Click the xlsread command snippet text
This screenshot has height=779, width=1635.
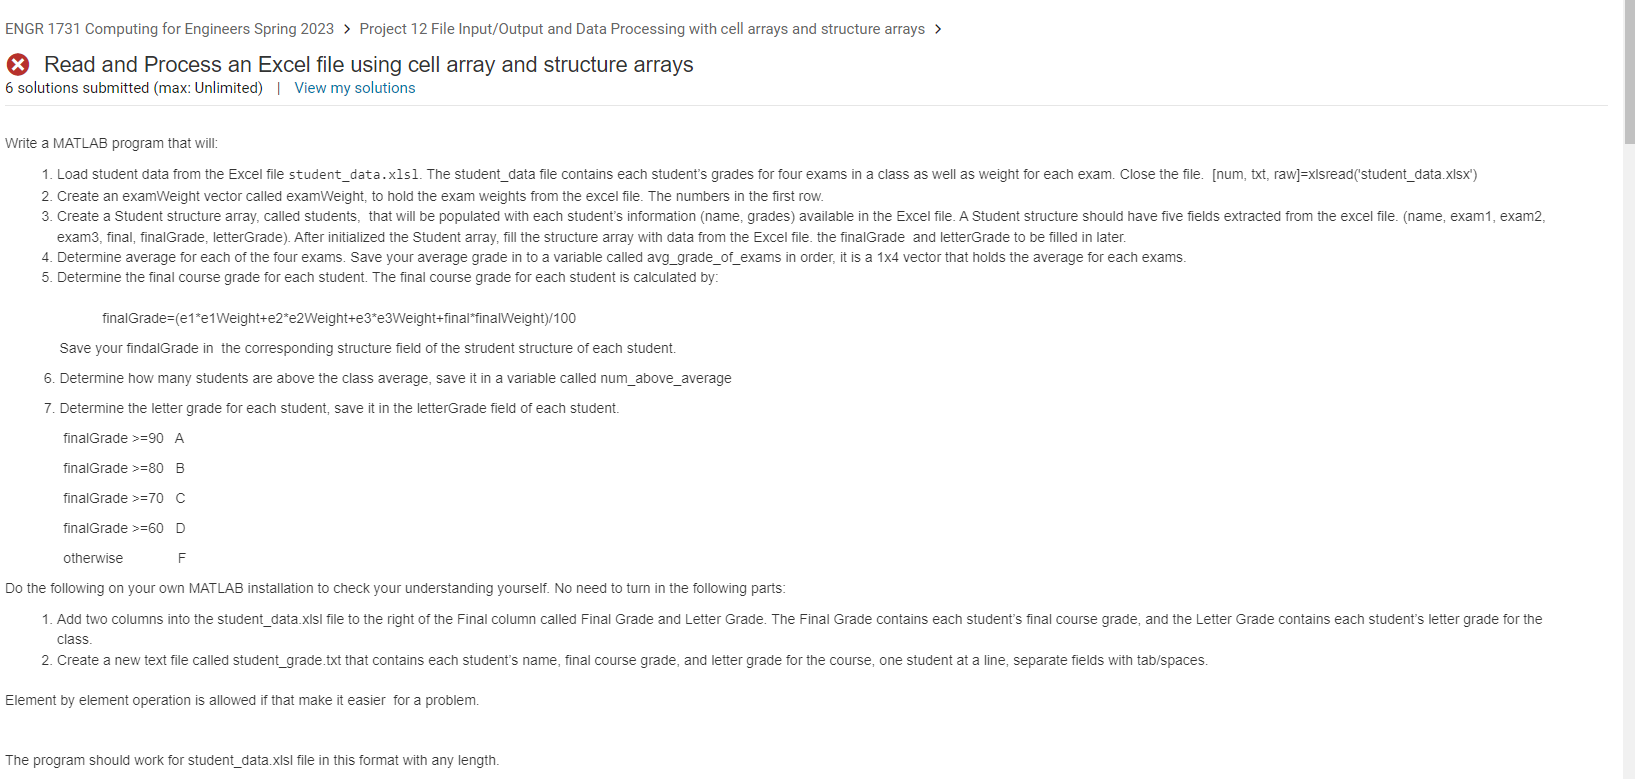tap(1346, 174)
